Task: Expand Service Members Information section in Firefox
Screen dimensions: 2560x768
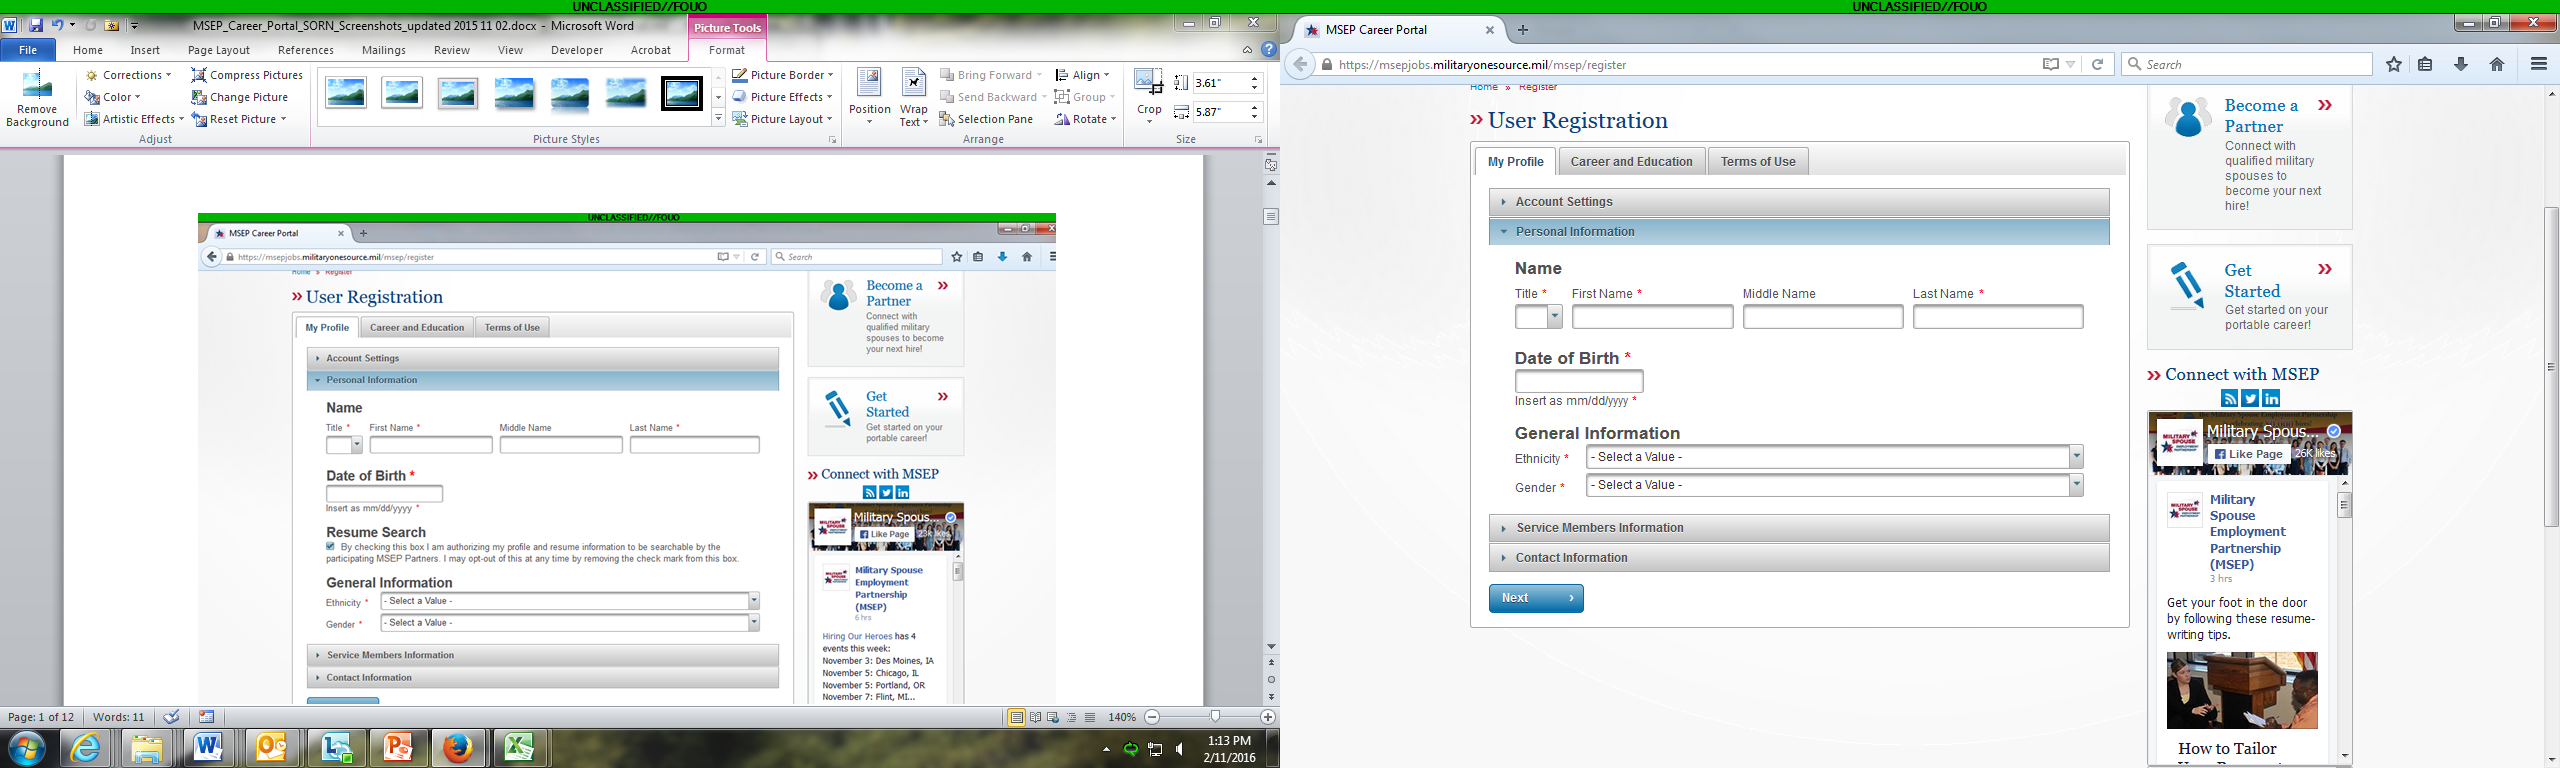Action: click(1799, 528)
